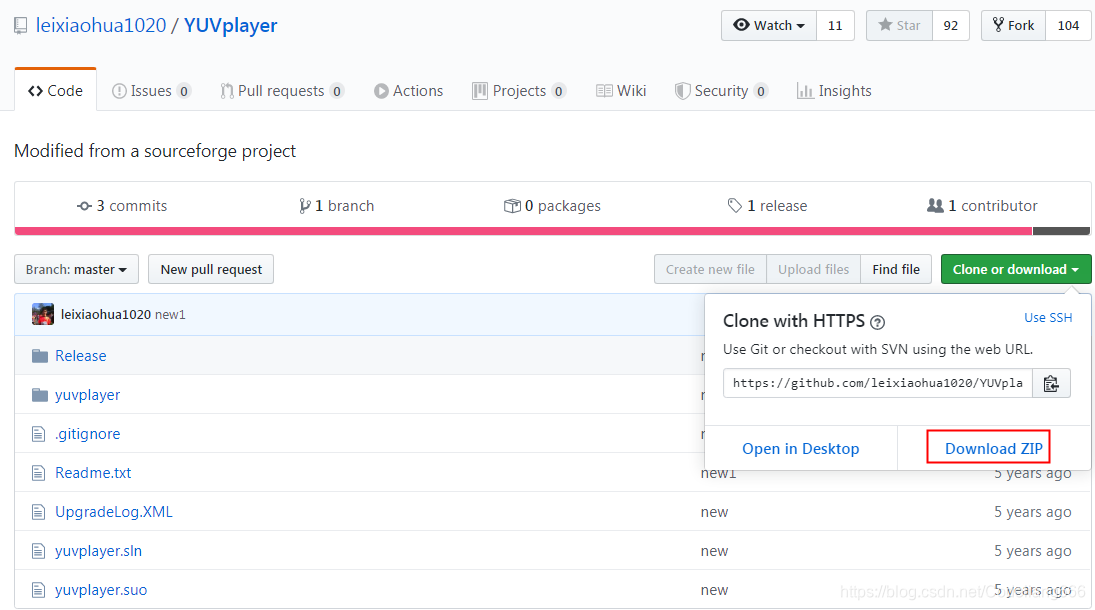Open the Release folder
The width and height of the screenshot is (1095, 610).
(x=81, y=356)
